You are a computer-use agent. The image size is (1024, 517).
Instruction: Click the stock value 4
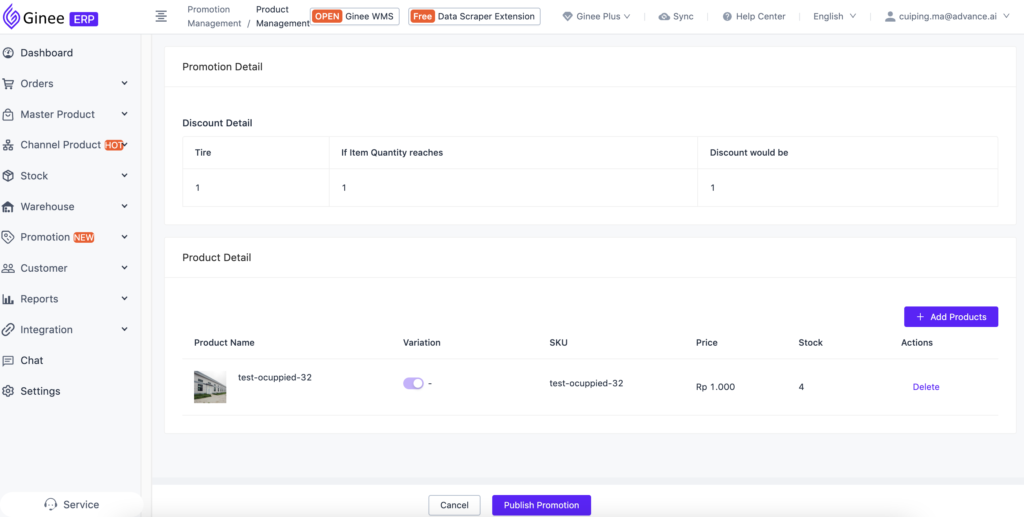tap(801, 387)
